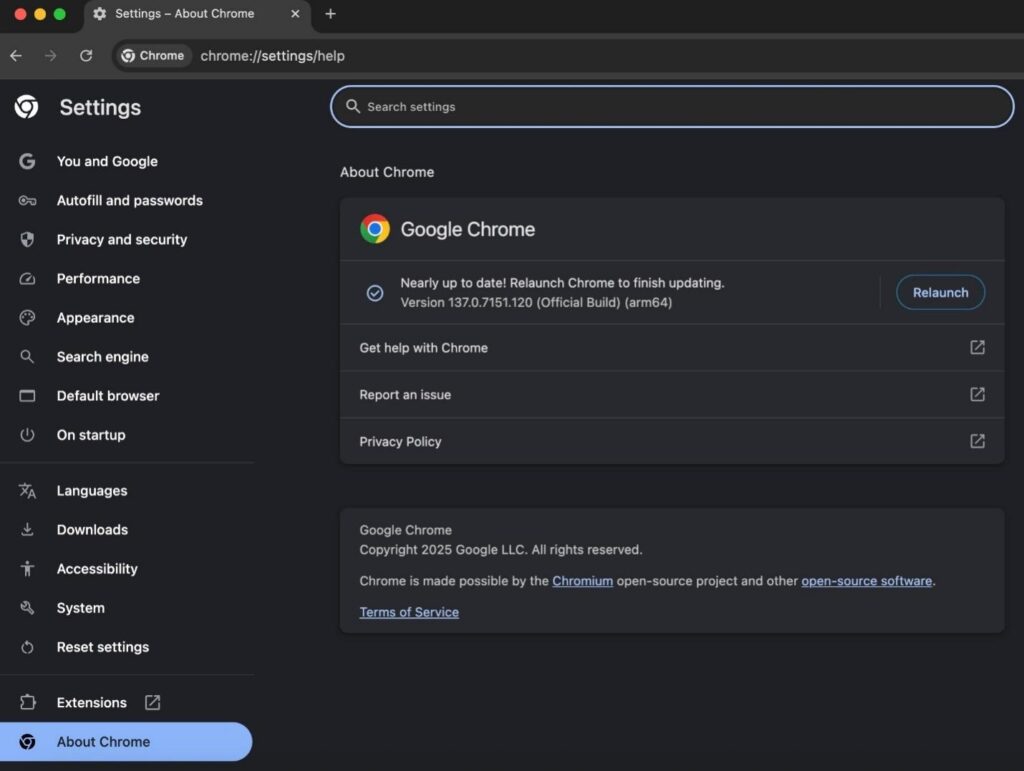Focus the Search settings field
1024x771 pixels.
(672, 106)
